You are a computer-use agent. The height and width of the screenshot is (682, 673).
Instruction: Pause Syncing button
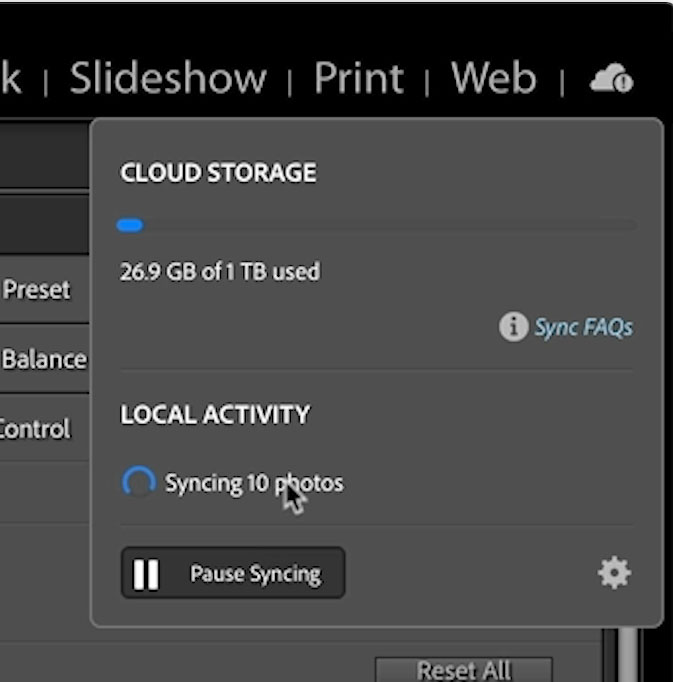coord(233,573)
